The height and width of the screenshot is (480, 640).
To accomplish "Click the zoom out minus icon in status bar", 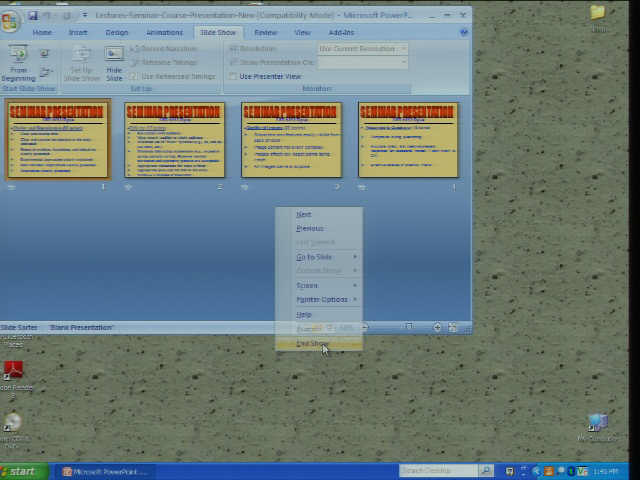I will tap(365, 327).
